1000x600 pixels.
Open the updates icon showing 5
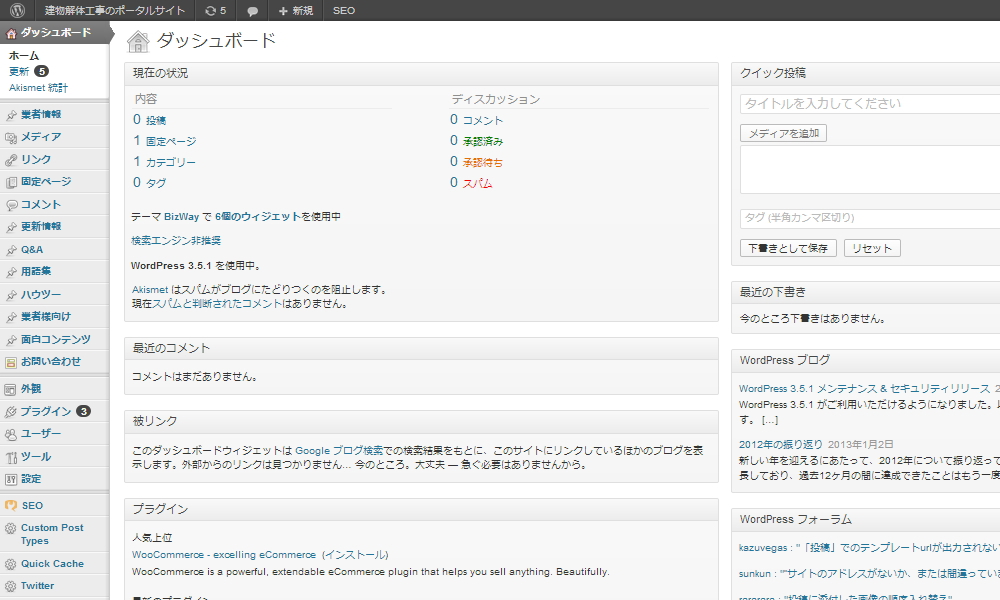click(216, 10)
